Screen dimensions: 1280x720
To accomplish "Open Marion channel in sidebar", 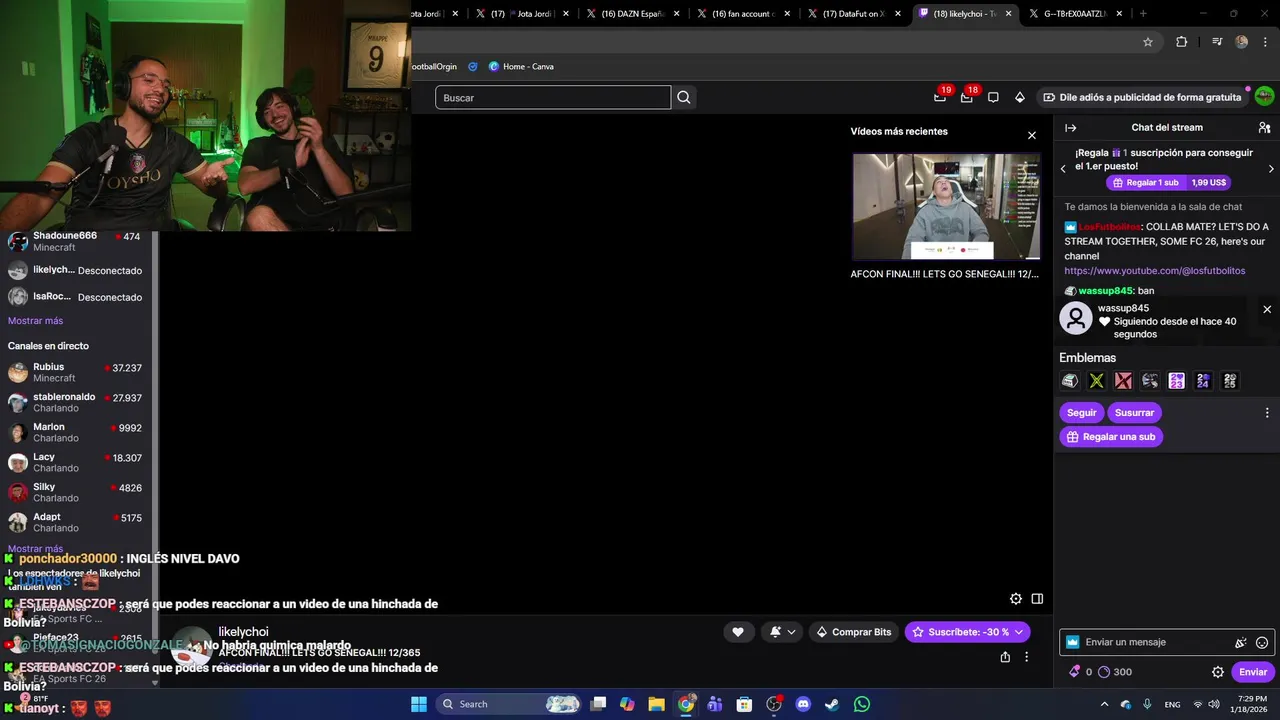I will tap(75, 433).
